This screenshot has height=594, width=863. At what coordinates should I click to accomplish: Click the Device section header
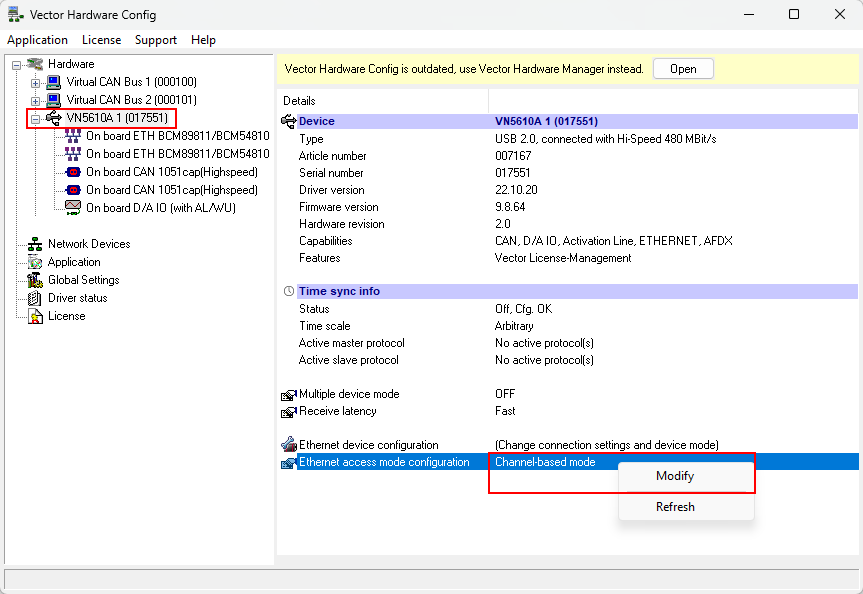click(577, 121)
